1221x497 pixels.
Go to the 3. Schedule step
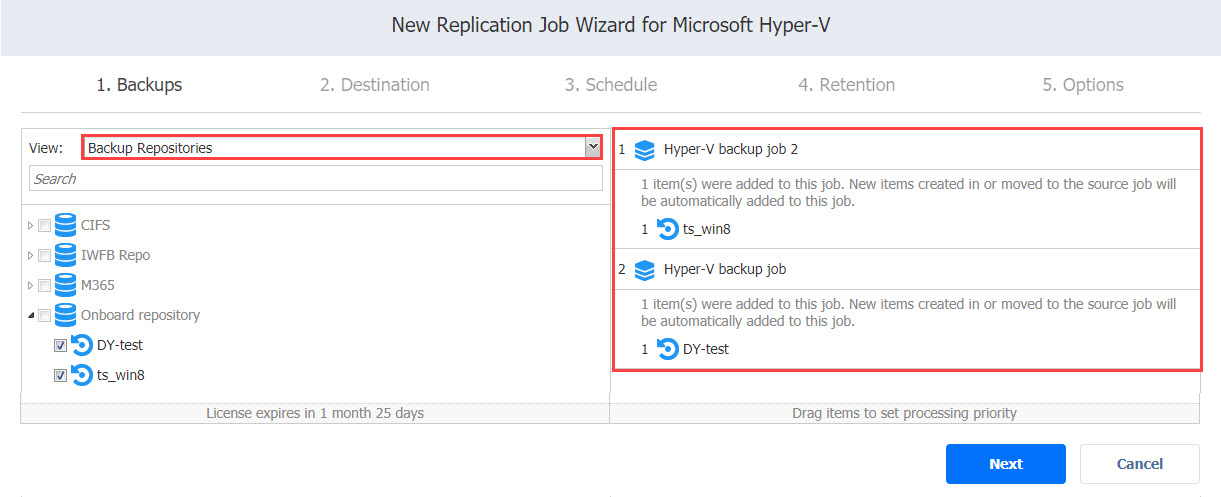click(x=611, y=85)
